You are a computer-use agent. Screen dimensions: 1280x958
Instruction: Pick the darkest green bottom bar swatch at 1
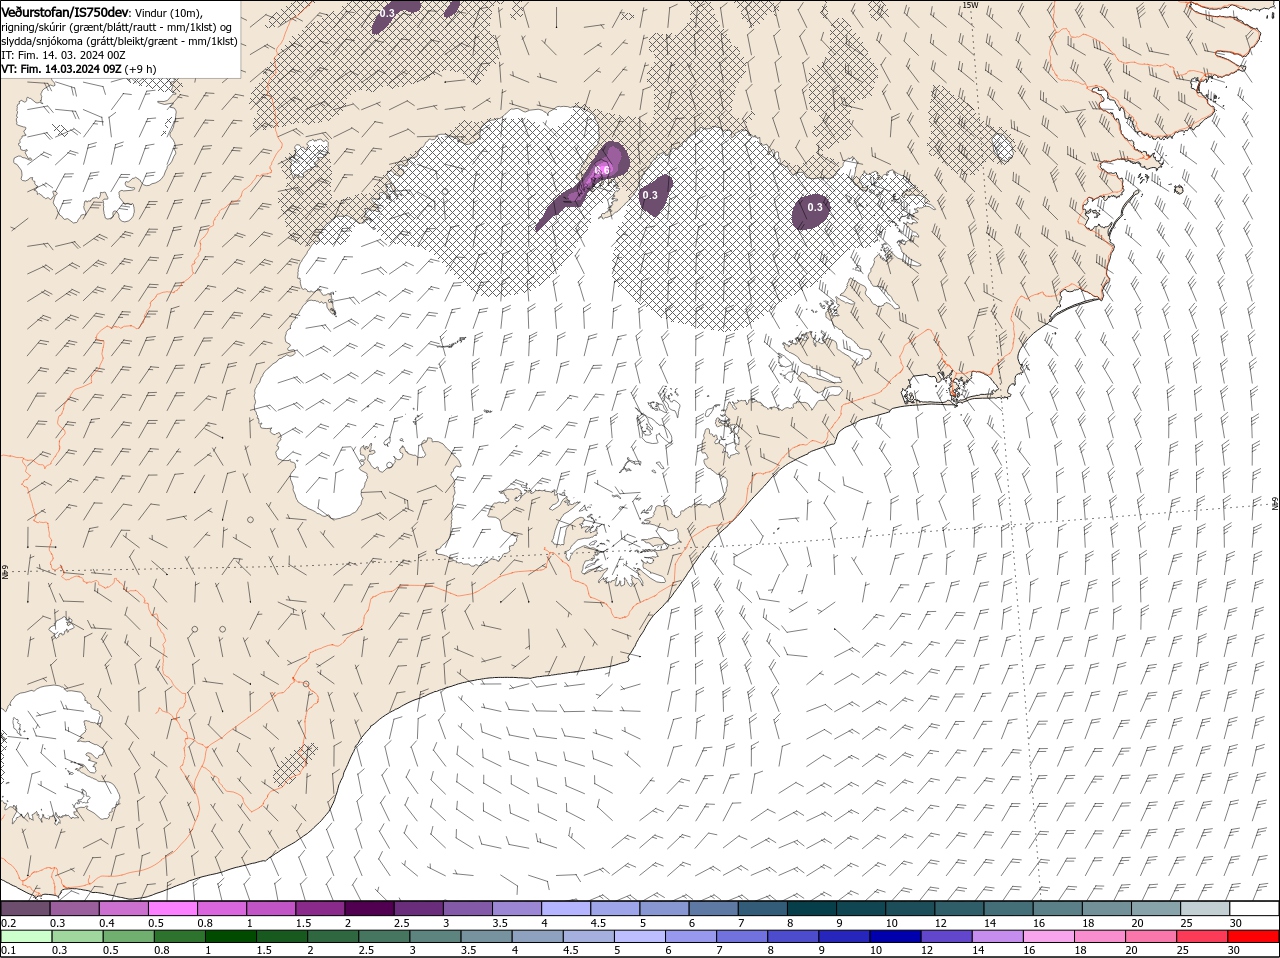tap(230, 936)
